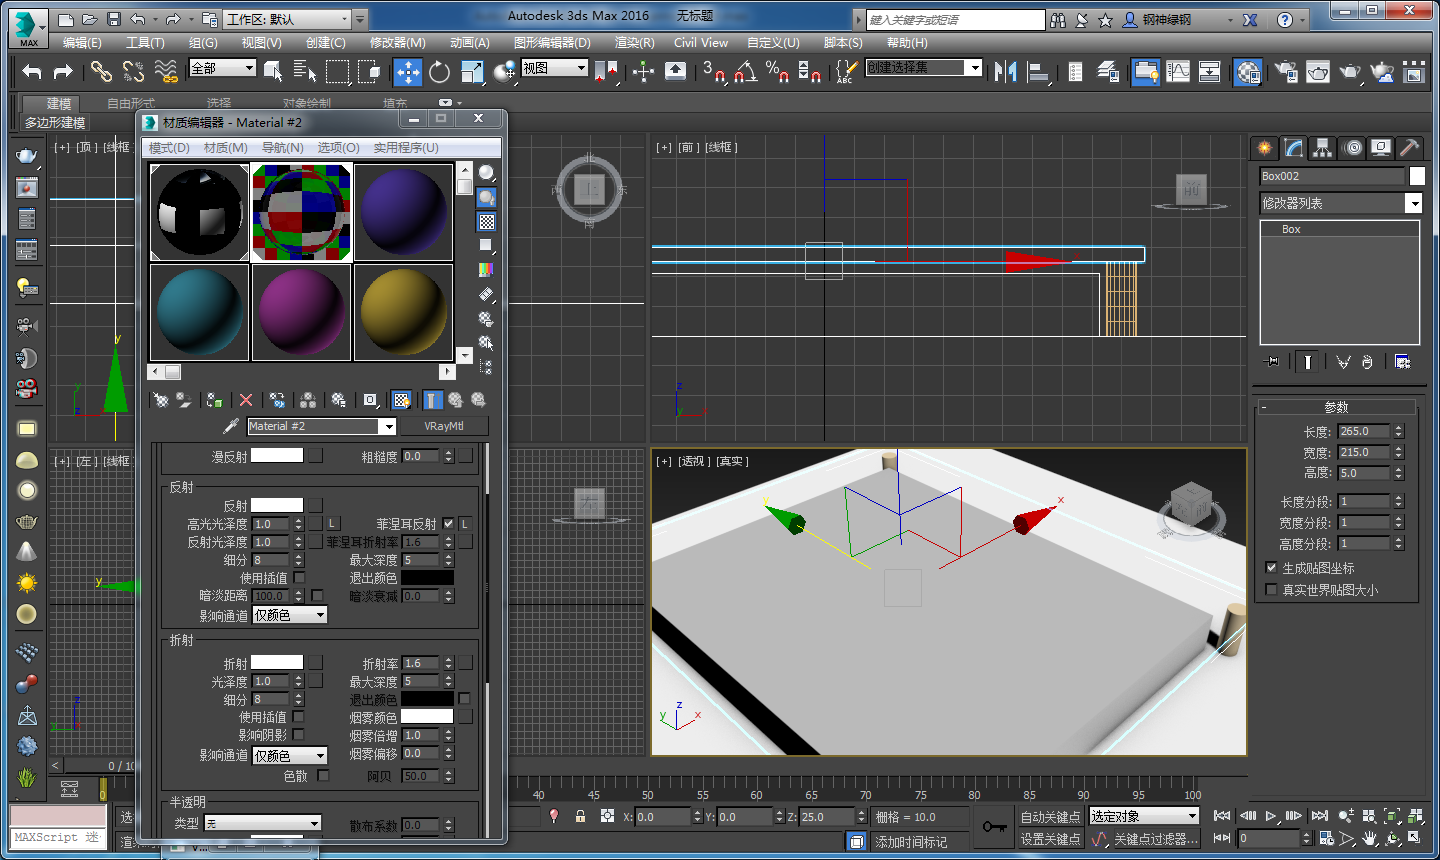Activate the Select and Scale tool
This screenshot has height=860, width=1440.
[x=472, y=71]
